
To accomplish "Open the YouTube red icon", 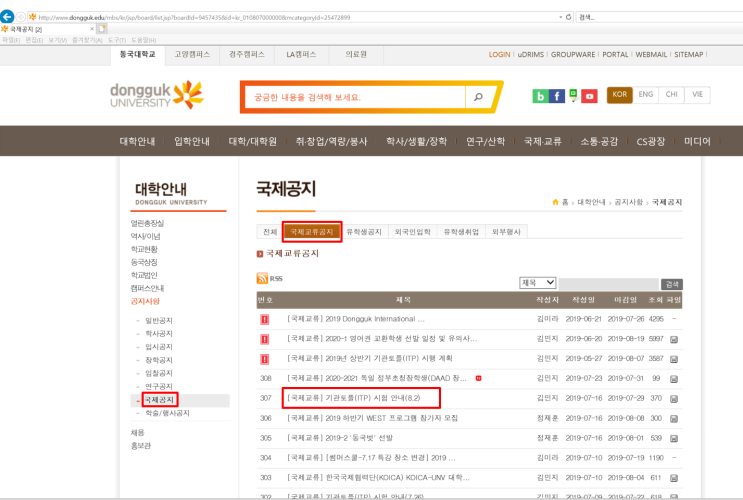I will (589, 96).
